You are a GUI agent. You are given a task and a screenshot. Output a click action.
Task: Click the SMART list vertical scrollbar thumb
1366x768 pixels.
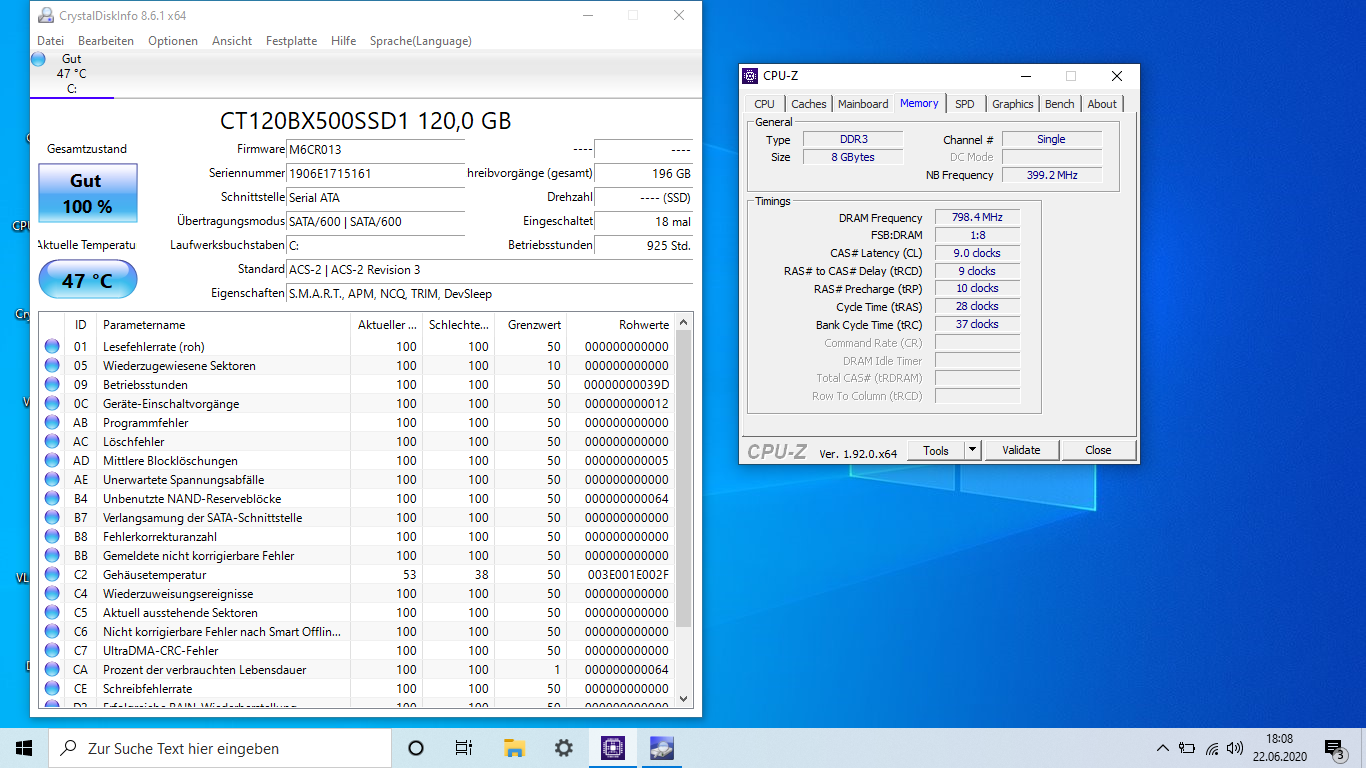pyautogui.click(x=684, y=480)
